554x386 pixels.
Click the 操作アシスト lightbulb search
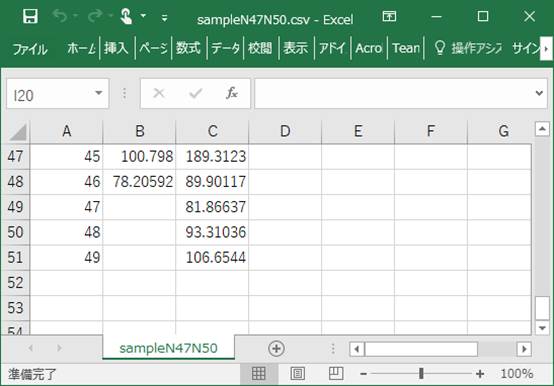pyautogui.click(x=467, y=48)
